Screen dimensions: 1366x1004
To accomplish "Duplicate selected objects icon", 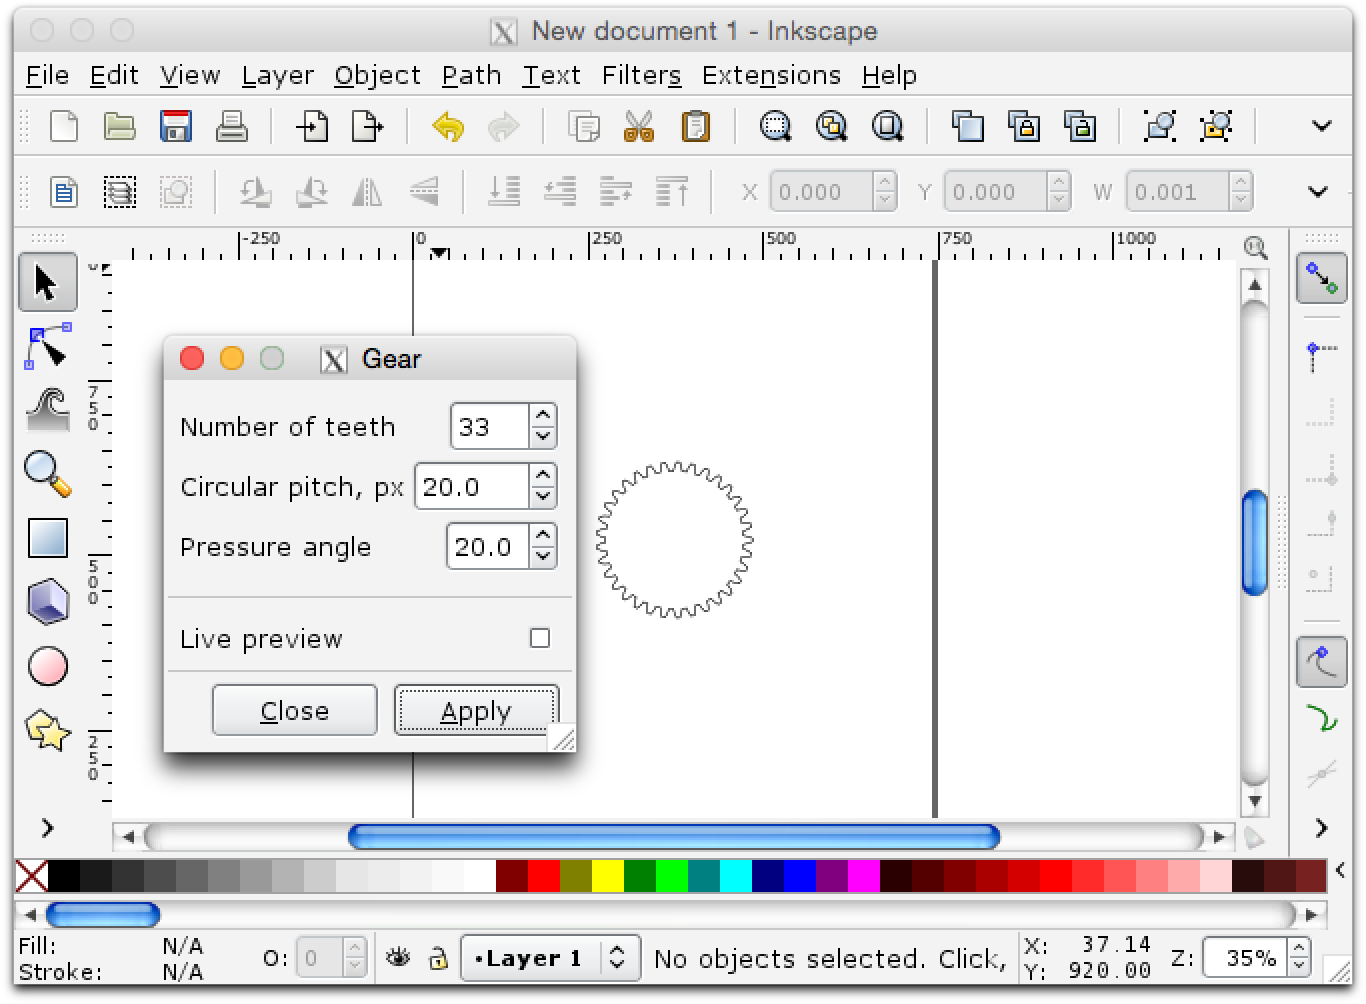I will (x=967, y=127).
